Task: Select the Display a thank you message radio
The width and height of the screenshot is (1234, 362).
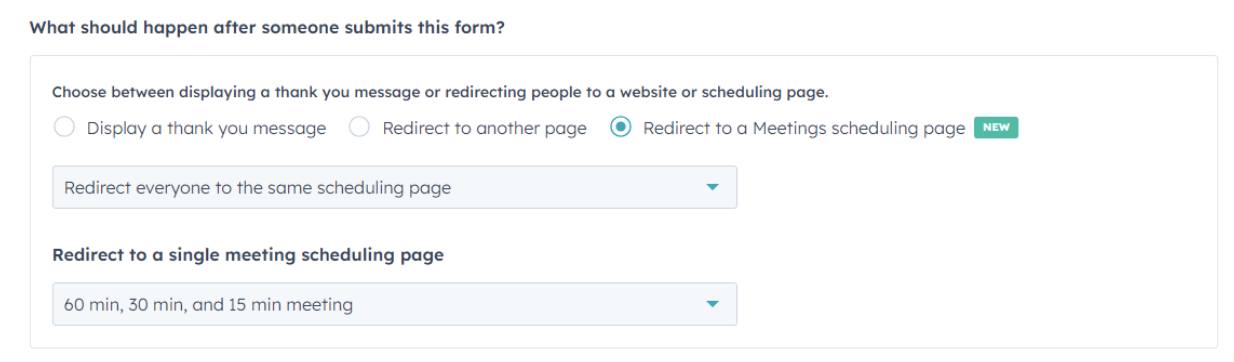Action: pyautogui.click(x=64, y=128)
